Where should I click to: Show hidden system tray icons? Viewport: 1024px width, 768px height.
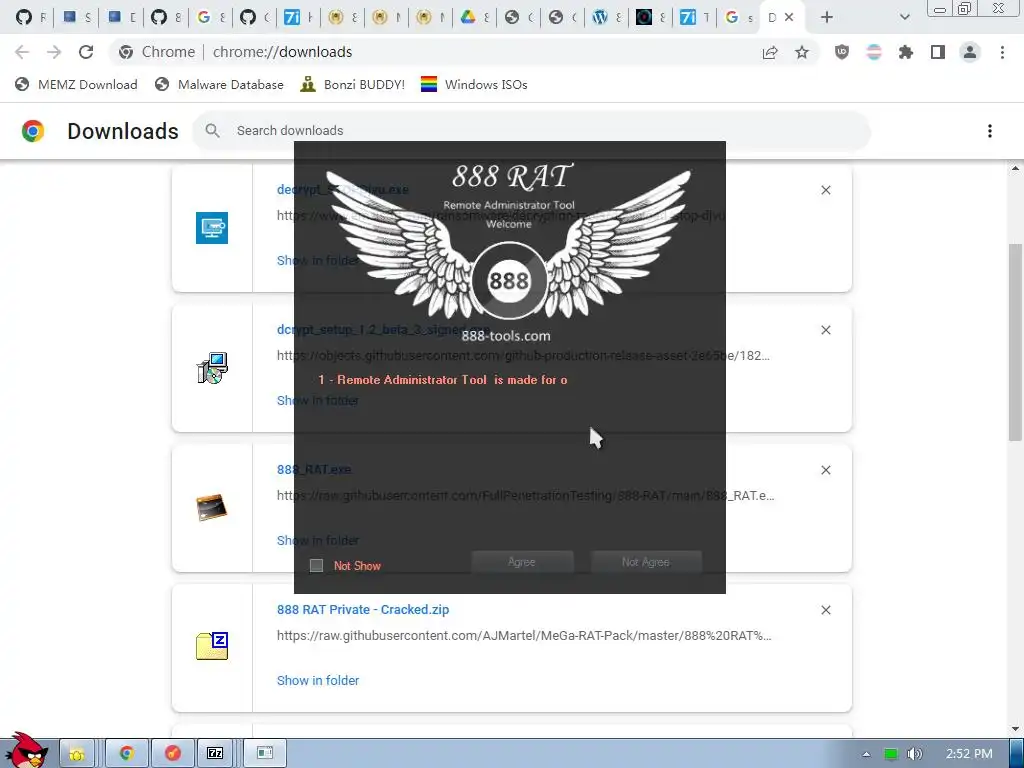(867, 754)
